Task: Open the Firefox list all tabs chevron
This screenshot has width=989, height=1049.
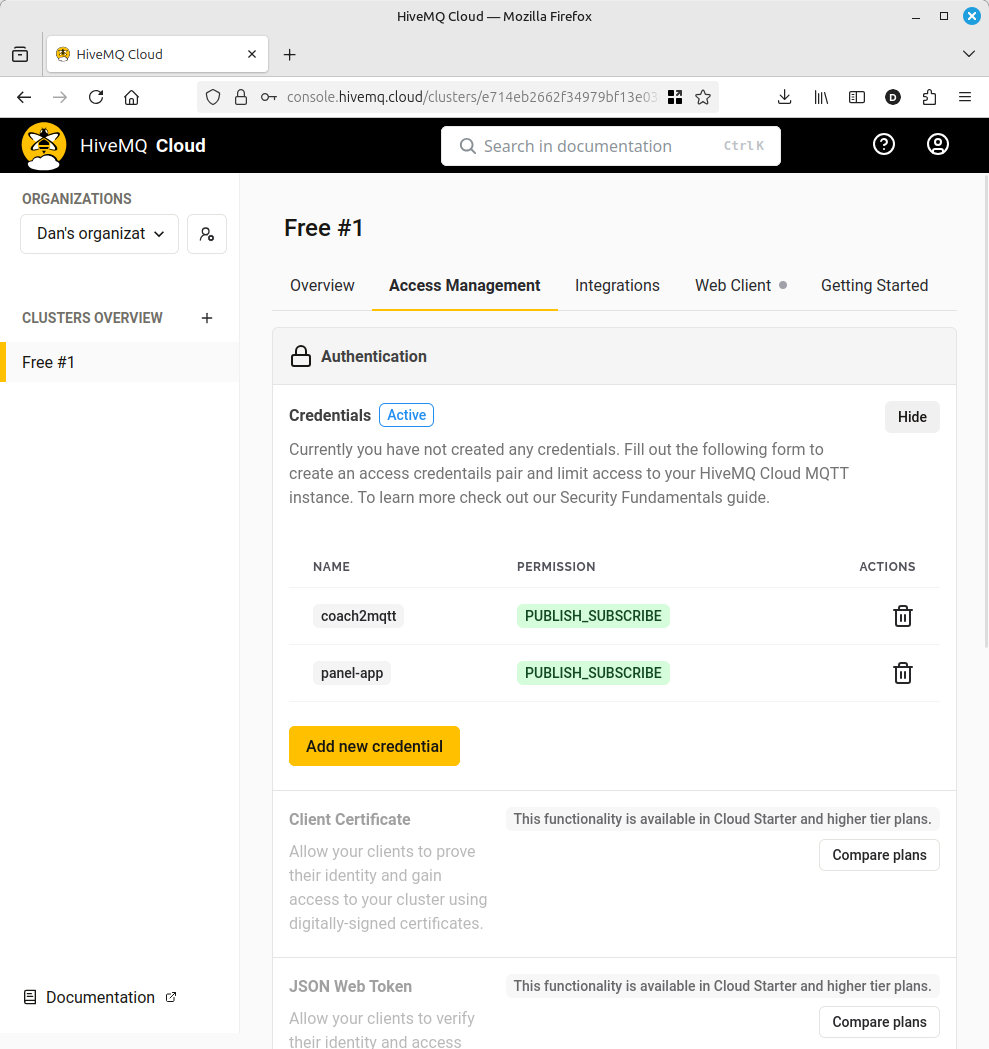Action: 967,54
